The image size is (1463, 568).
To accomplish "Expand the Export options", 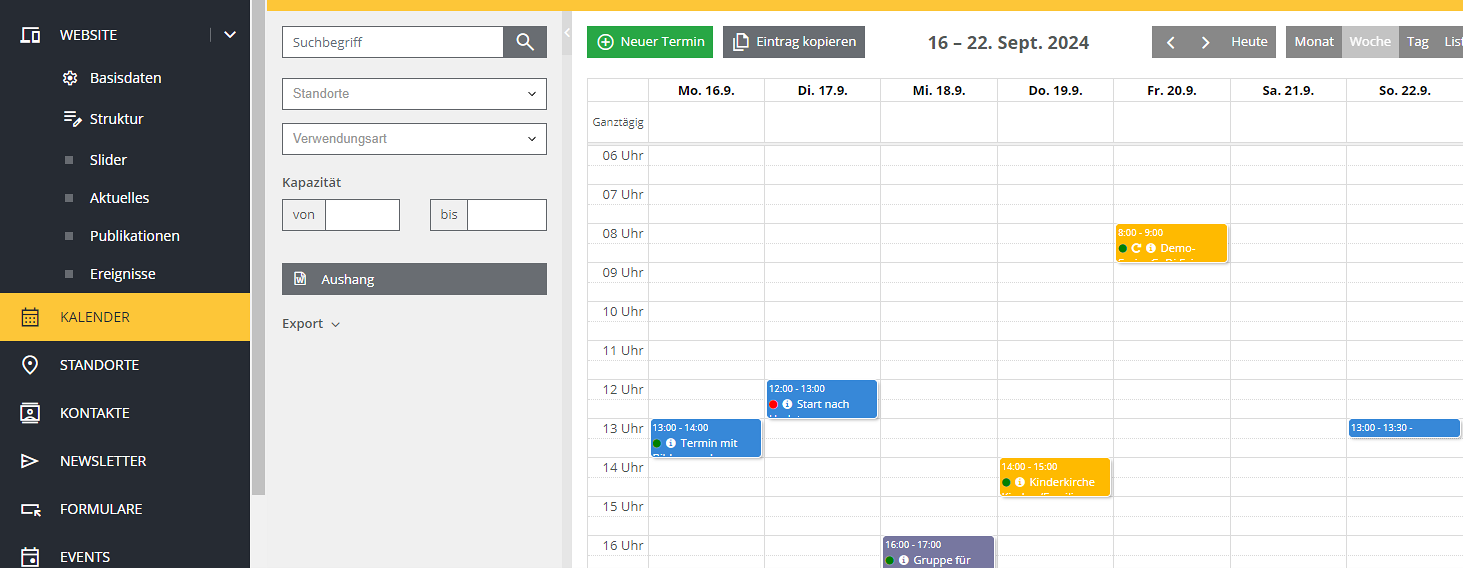I will pyautogui.click(x=311, y=324).
